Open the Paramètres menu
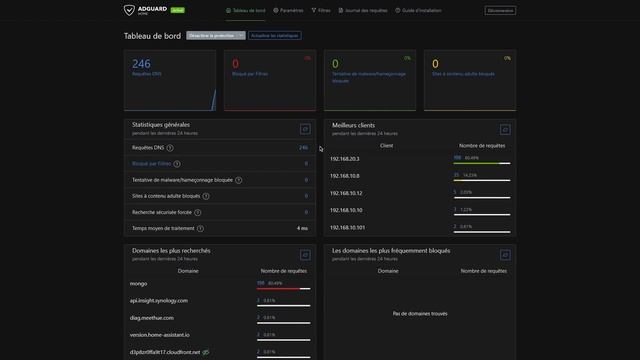 [x=288, y=11]
